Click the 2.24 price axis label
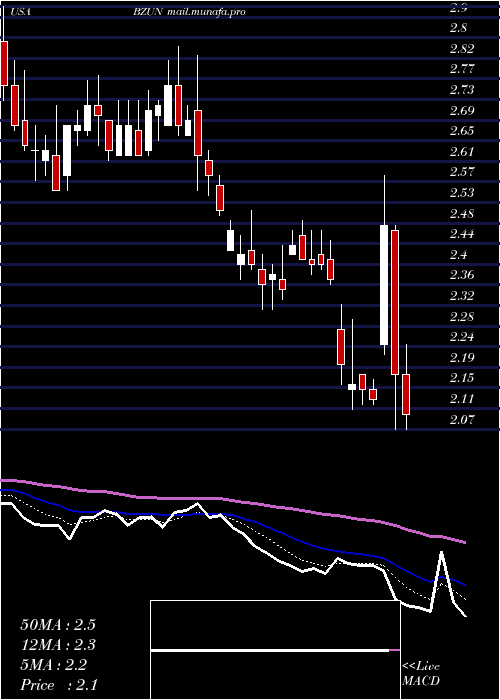 point(464,338)
